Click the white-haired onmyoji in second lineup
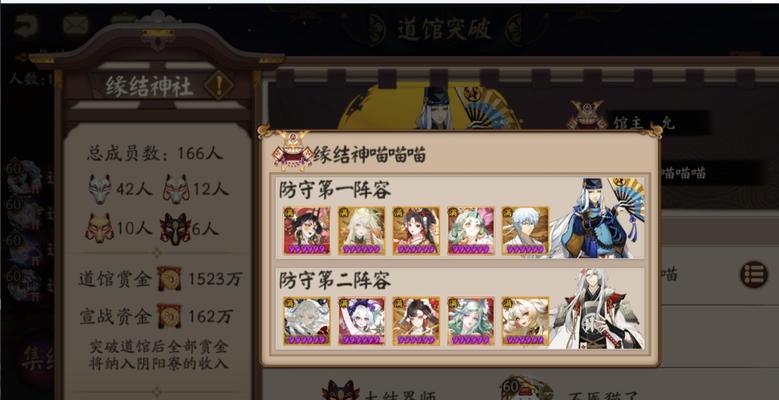The width and height of the screenshot is (779, 400). coord(596,309)
